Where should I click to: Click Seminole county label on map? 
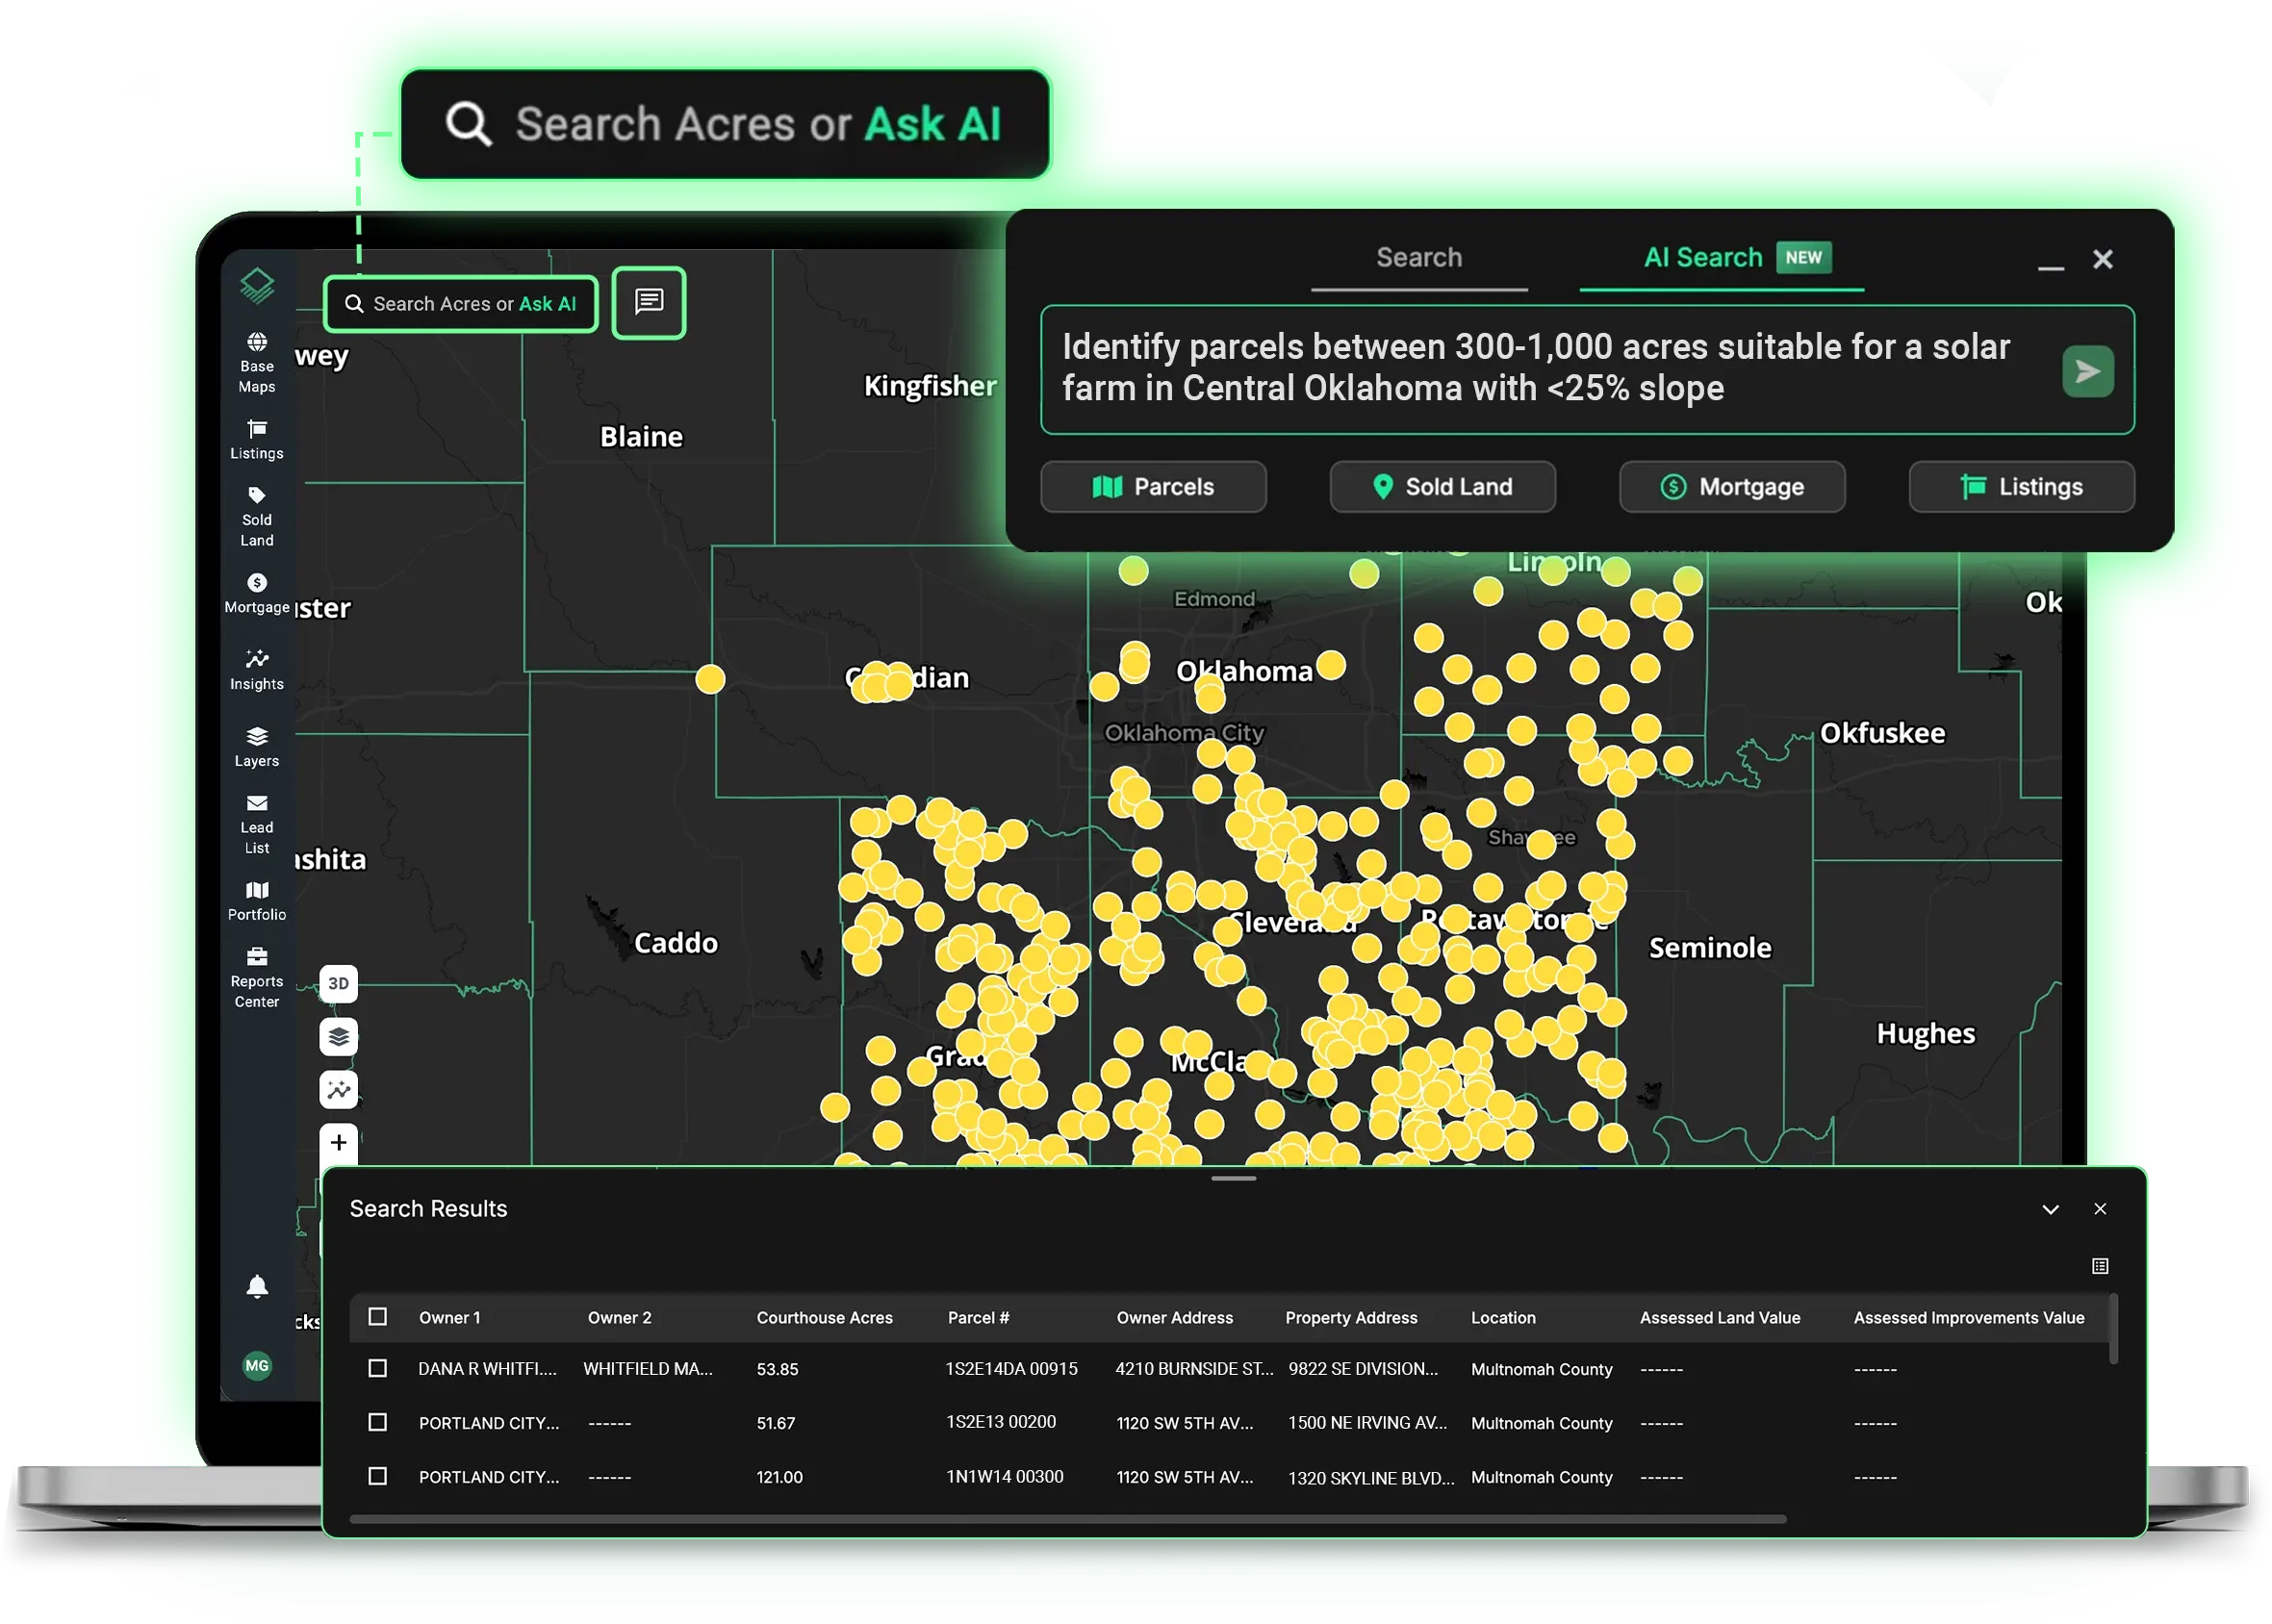click(x=1710, y=948)
